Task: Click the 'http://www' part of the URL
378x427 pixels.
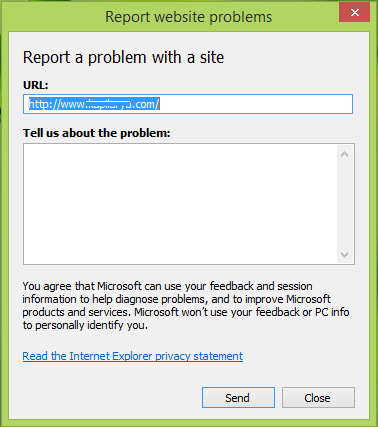Action: point(57,104)
